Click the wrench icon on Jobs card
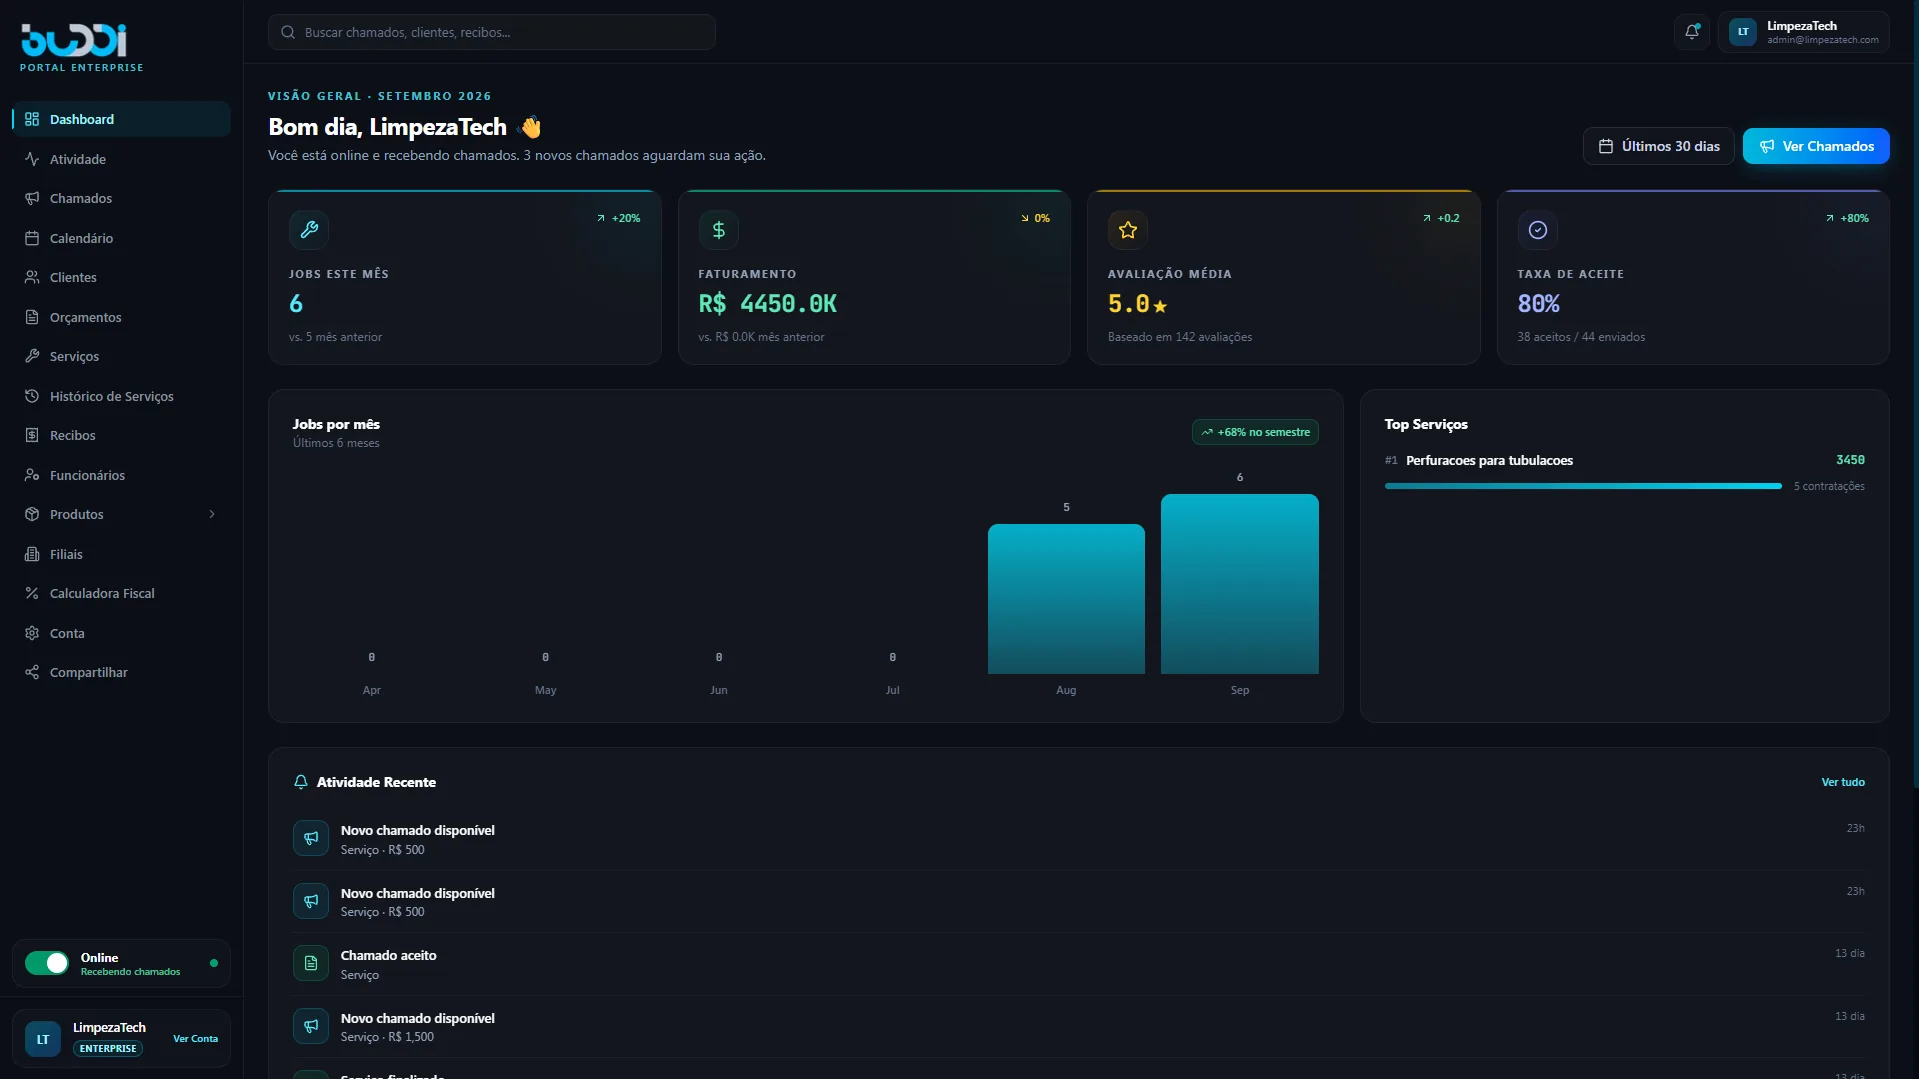This screenshot has width=1919, height=1079. tap(309, 230)
